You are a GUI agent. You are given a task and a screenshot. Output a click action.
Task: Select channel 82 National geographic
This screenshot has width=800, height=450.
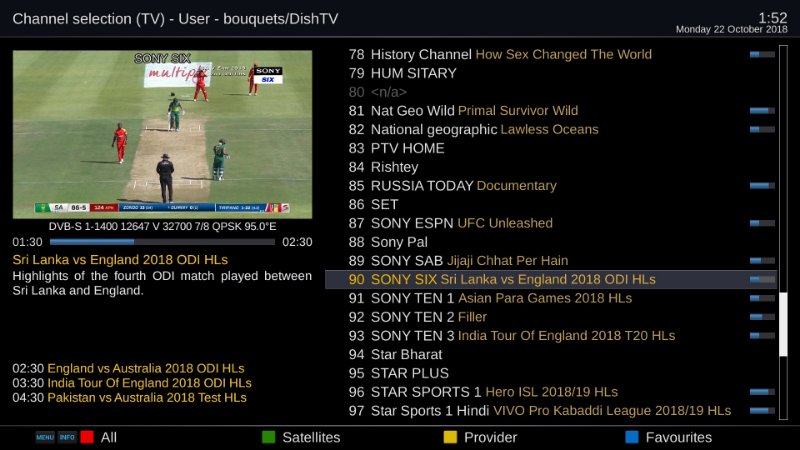[551, 129]
